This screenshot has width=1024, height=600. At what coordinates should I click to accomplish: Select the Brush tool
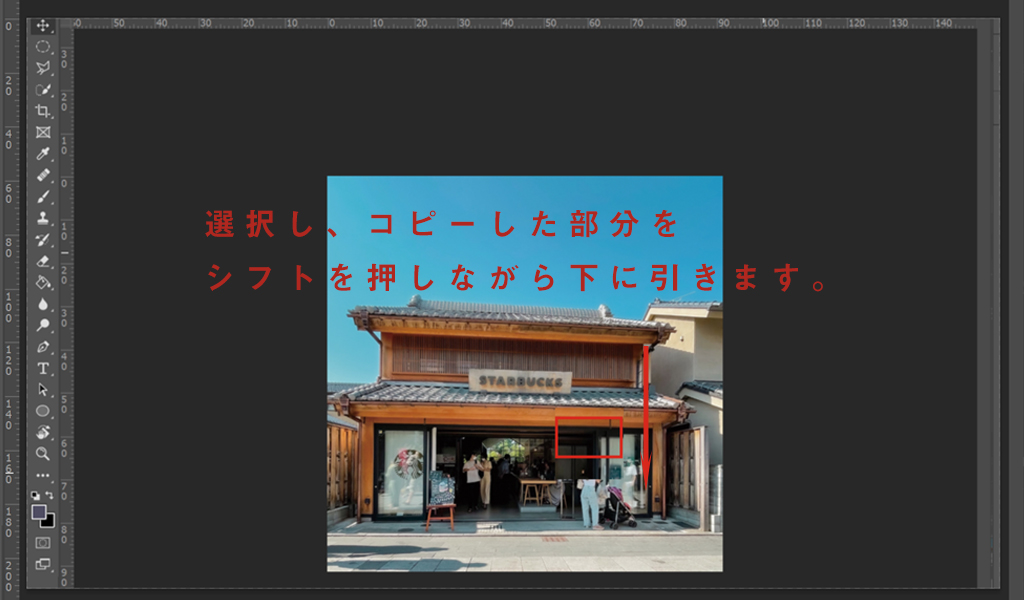tap(43, 197)
